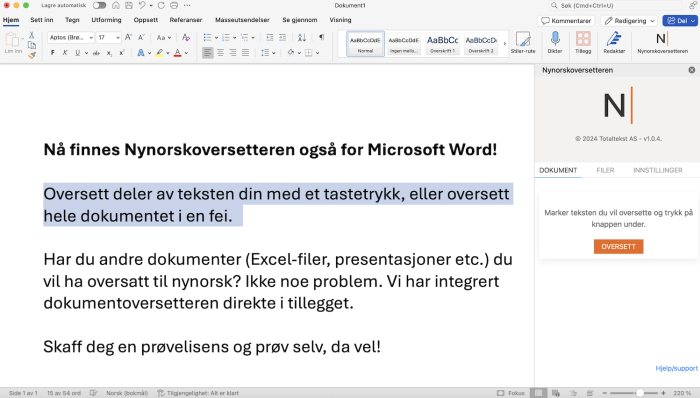Toggle underline with the U button
The width and height of the screenshot is (700, 398).
[78, 53]
